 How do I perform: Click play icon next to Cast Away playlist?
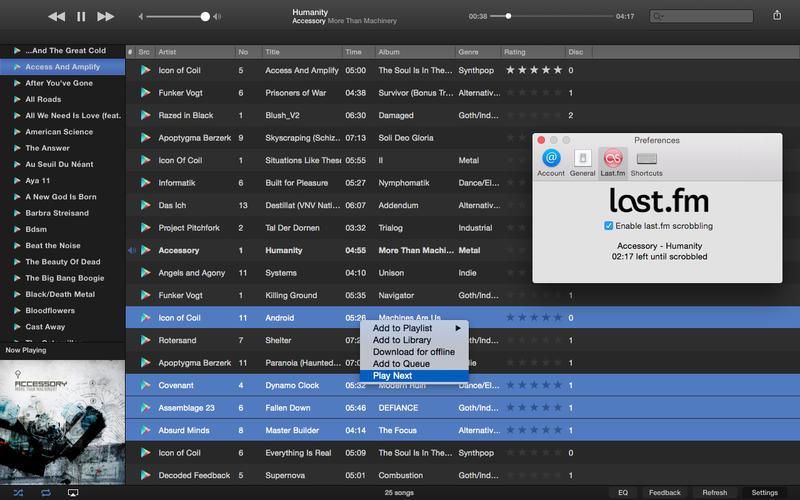click(17, 327)
